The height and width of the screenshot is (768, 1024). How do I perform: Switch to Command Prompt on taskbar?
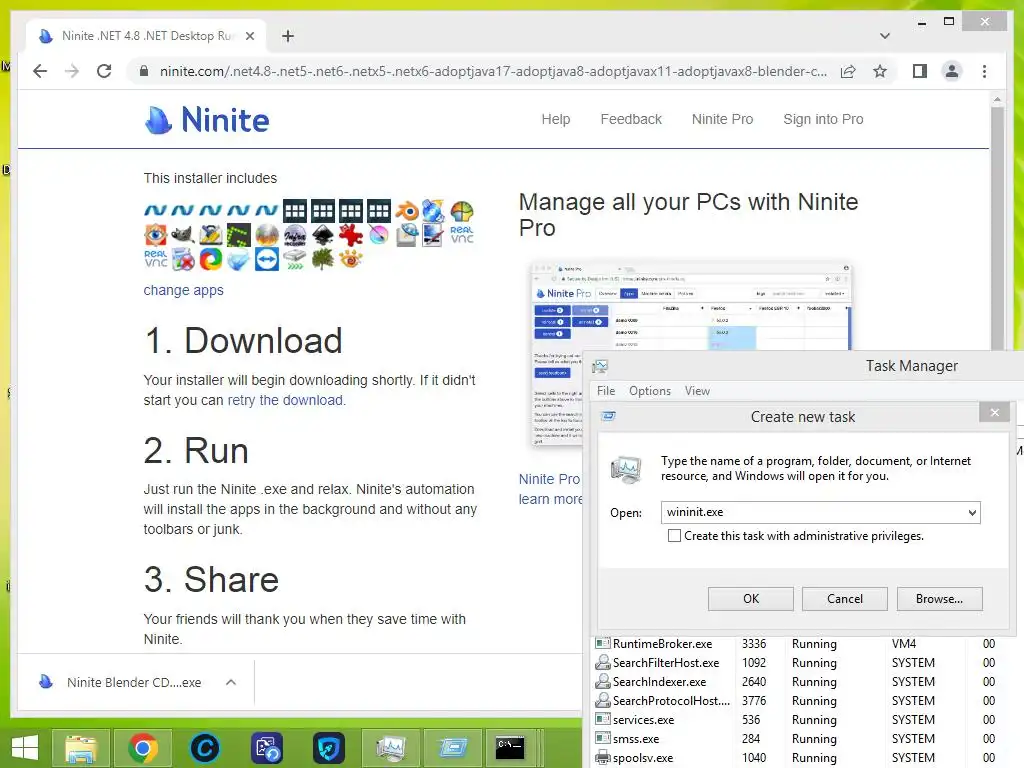pyautogui.click(x=510, y=748)
